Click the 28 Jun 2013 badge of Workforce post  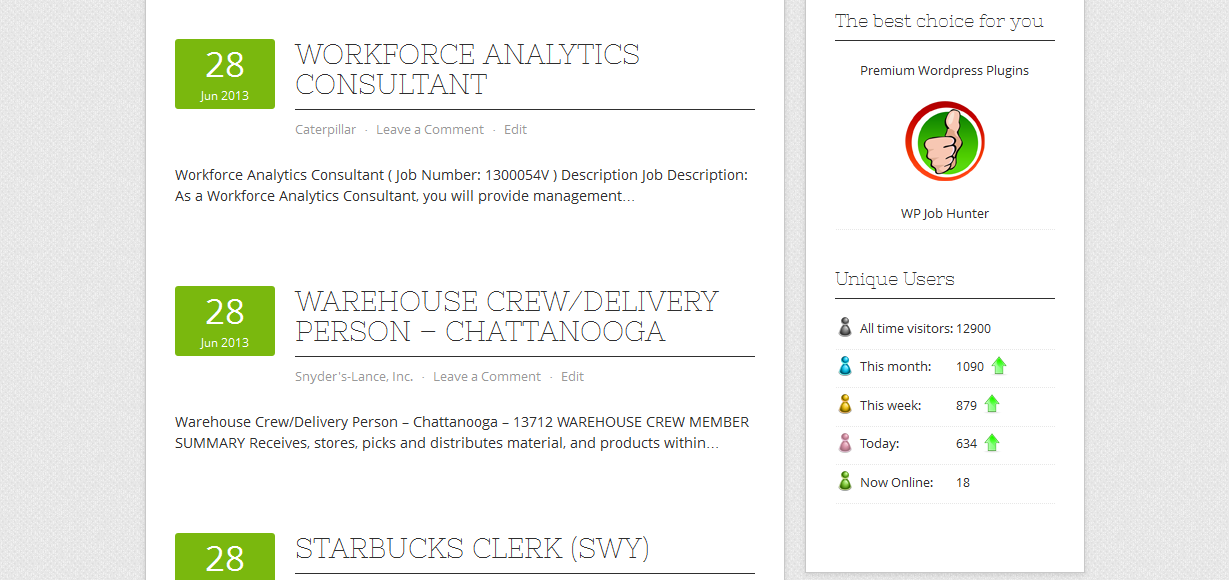225,74
